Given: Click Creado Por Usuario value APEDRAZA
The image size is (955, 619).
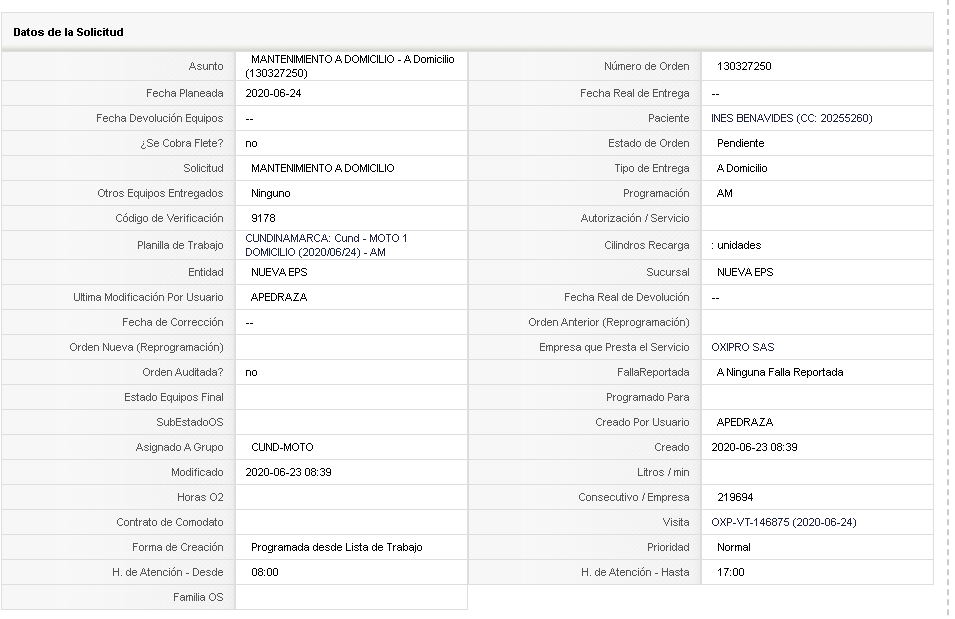Looking at the screenshot, I should pyautogui.click(x=744, y=422).
